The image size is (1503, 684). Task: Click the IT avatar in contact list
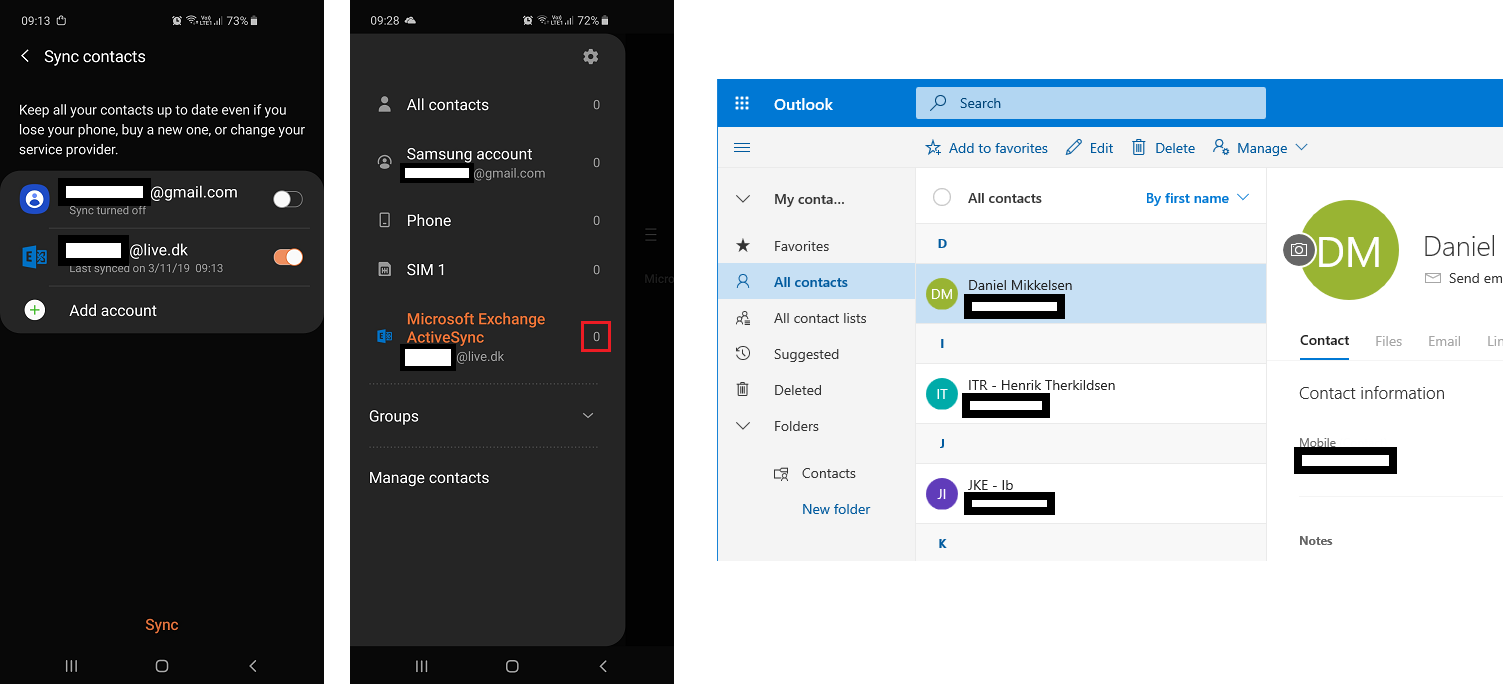tap(942, 394)
